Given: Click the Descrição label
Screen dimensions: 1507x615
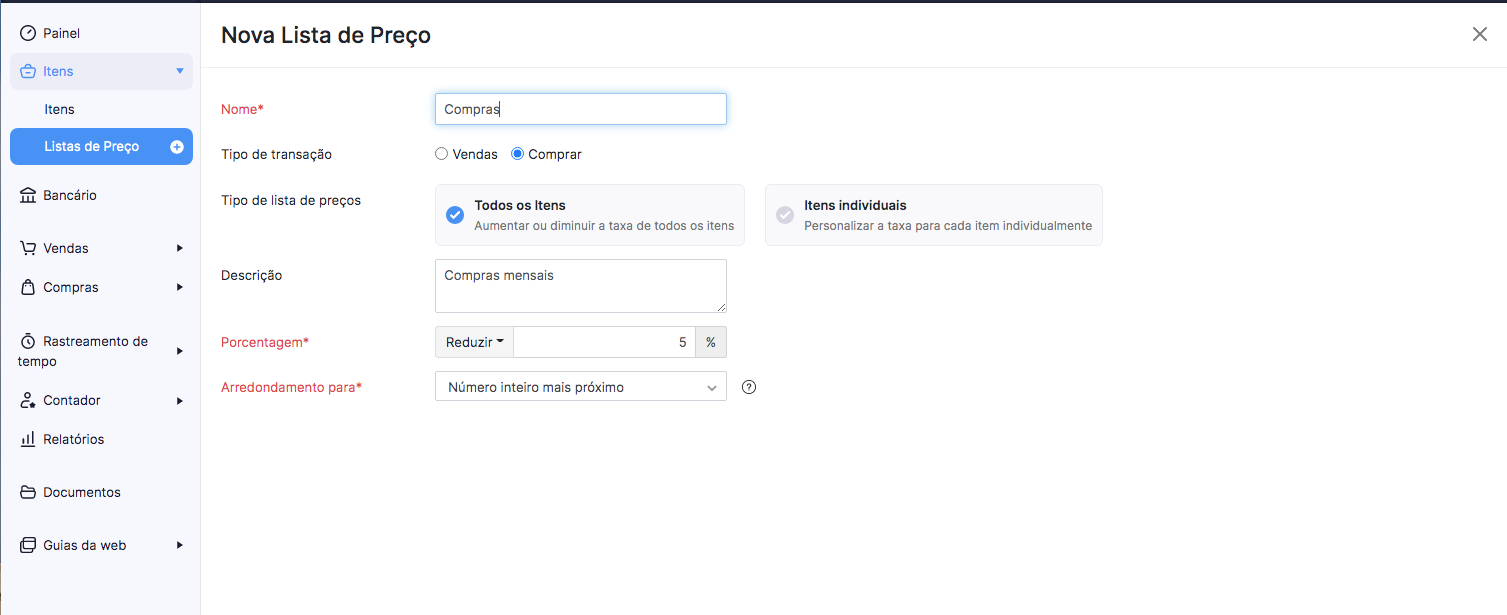Looking at the screenshot, I should (x=252, y=275).
